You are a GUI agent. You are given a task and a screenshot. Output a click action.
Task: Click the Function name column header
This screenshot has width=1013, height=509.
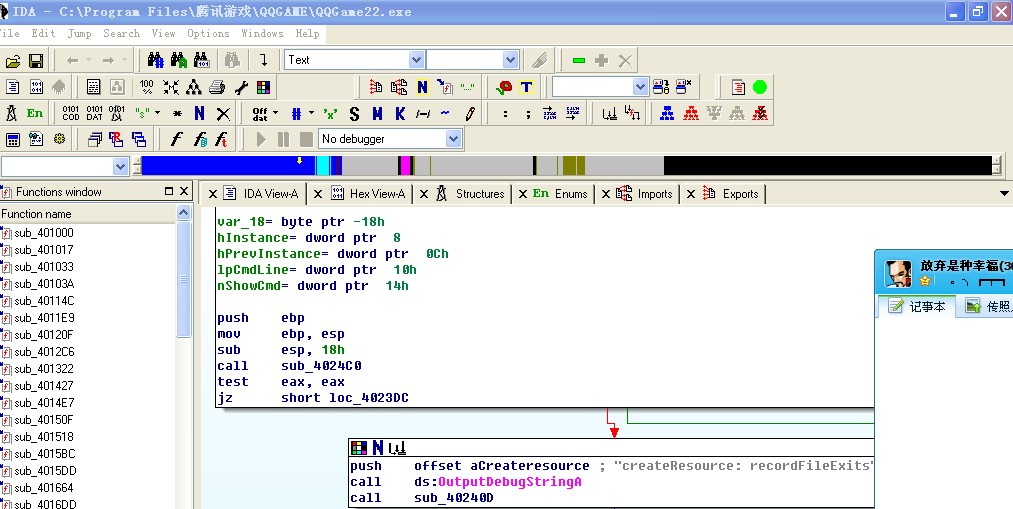tap(87, 214)
